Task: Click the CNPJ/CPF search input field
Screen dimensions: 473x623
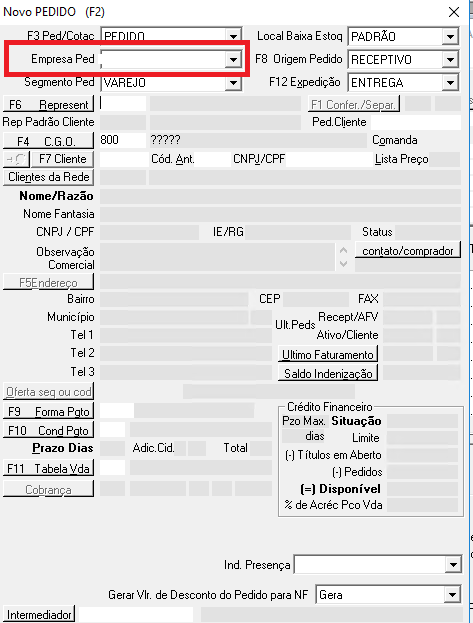Action: pyautogui.click(x=329, y=159)
